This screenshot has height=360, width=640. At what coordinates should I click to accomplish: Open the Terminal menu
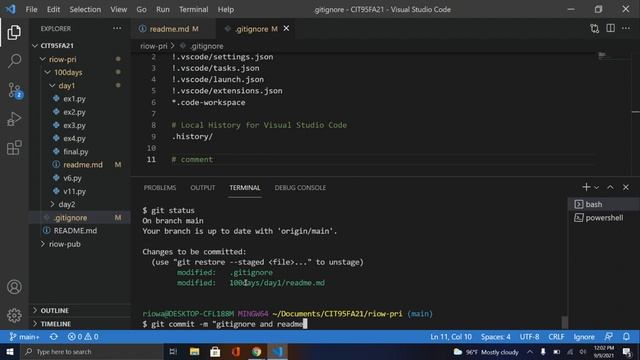coord(193,9)
